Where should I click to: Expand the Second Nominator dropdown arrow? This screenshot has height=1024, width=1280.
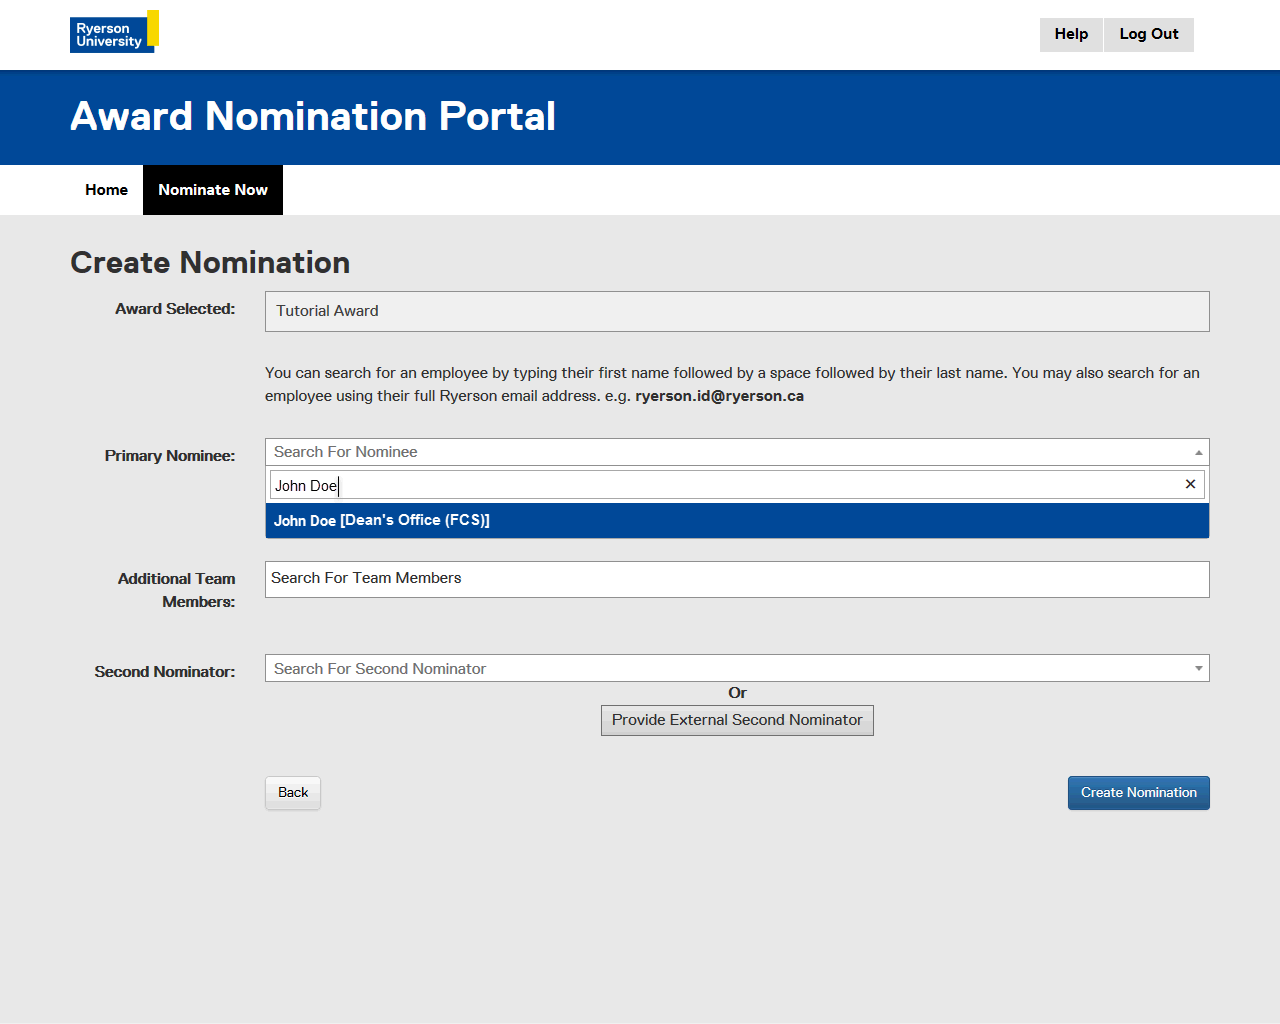(x=1198, y=668)
